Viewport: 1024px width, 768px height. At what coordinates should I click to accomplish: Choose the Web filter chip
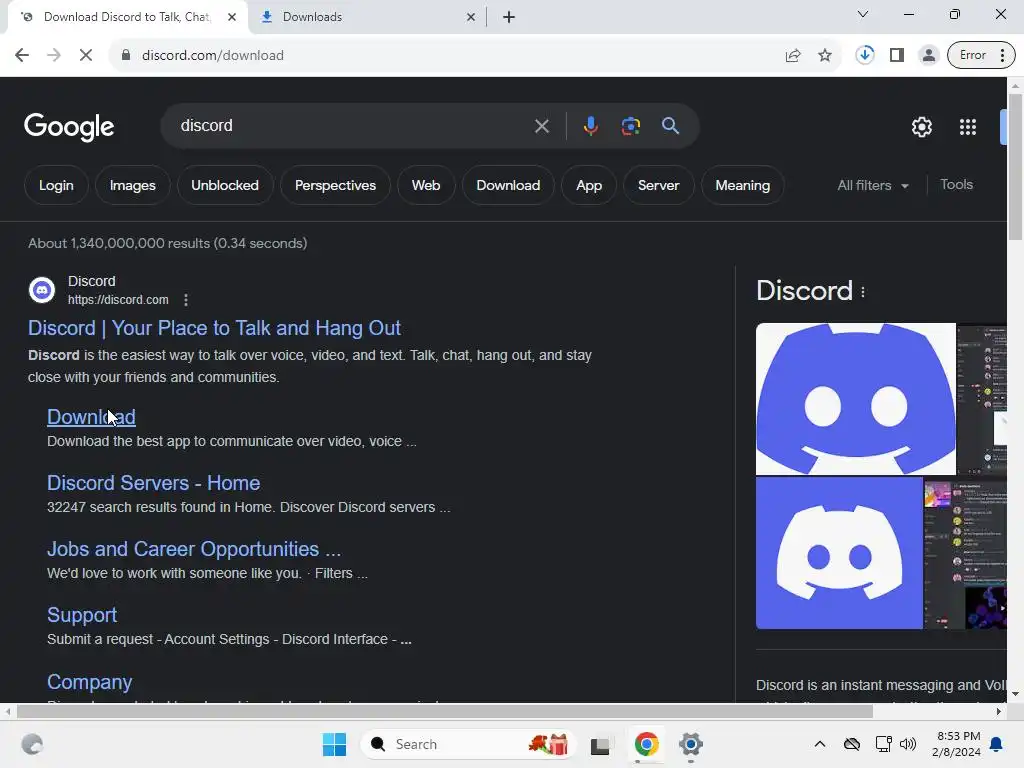coord(426,185)
